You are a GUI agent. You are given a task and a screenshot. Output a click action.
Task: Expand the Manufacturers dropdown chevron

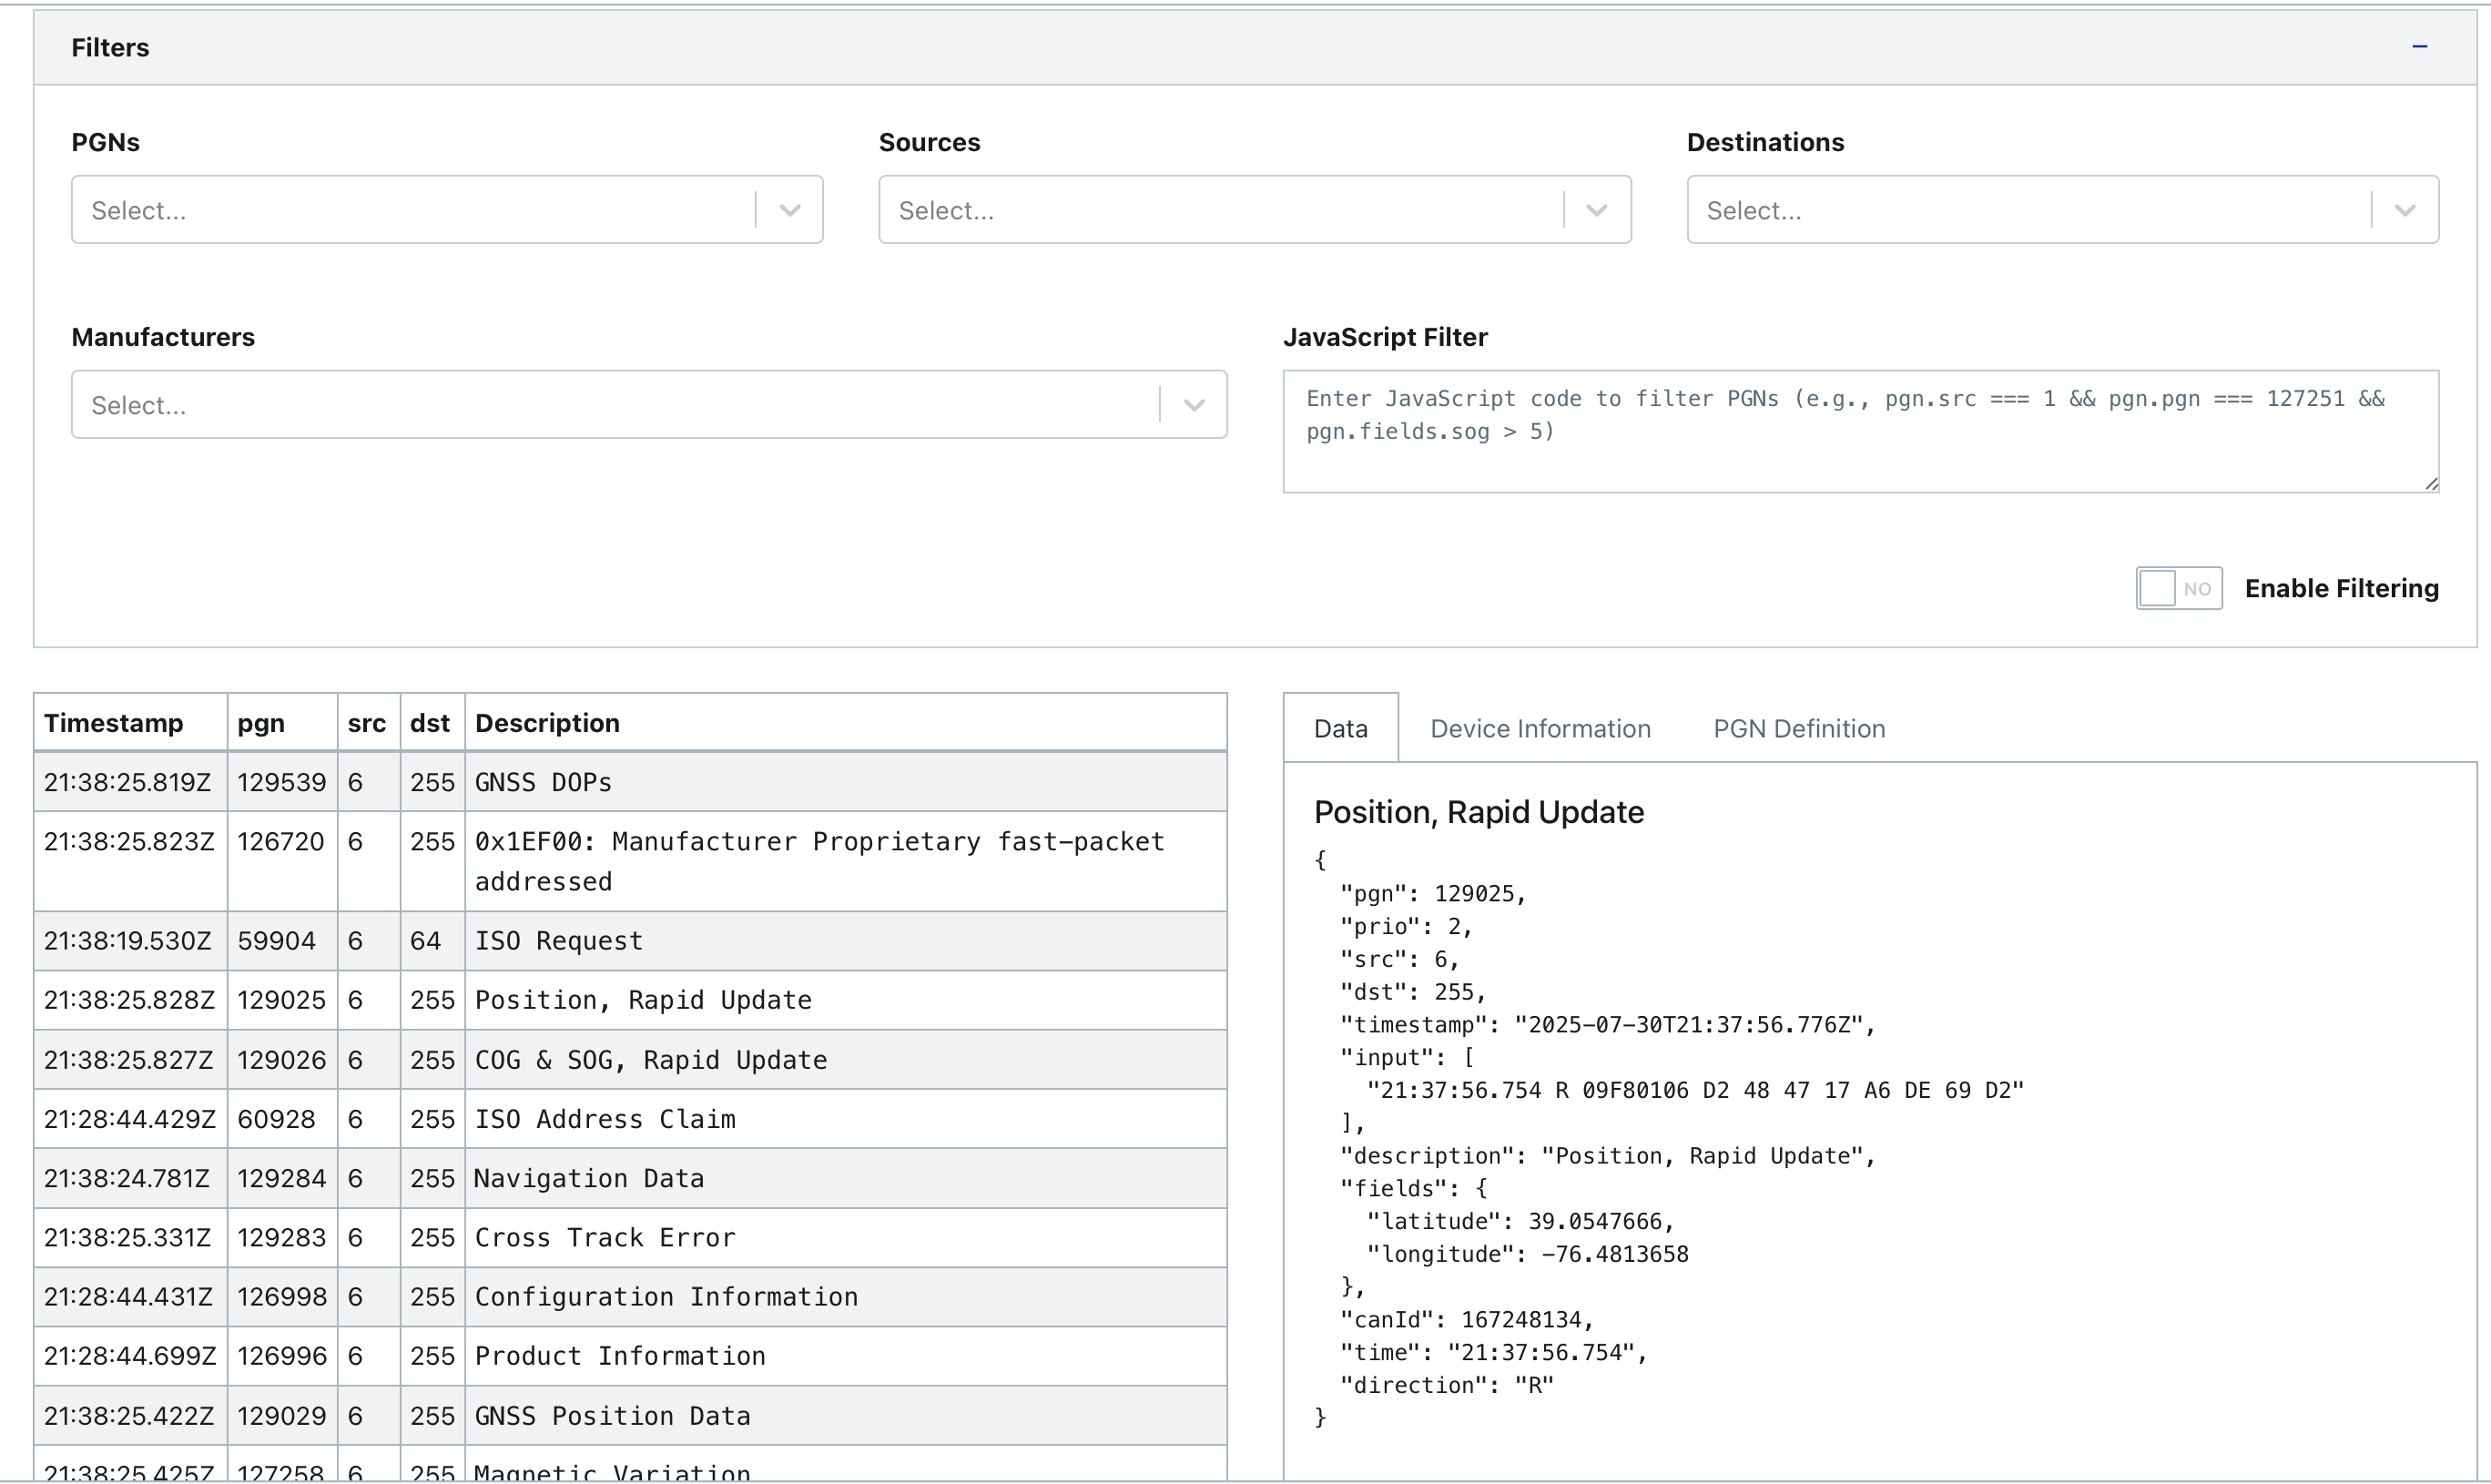pos(1193,405)
